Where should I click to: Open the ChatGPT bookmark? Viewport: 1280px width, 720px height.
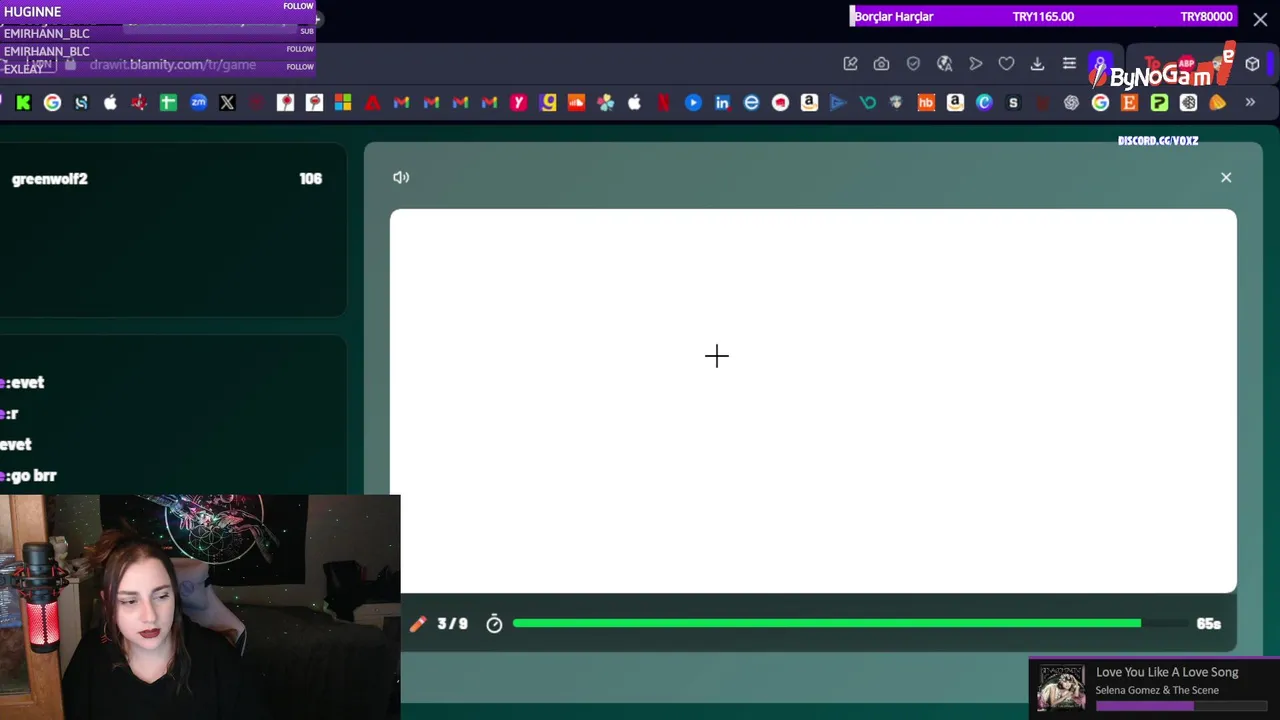[x=1072, y=102]
